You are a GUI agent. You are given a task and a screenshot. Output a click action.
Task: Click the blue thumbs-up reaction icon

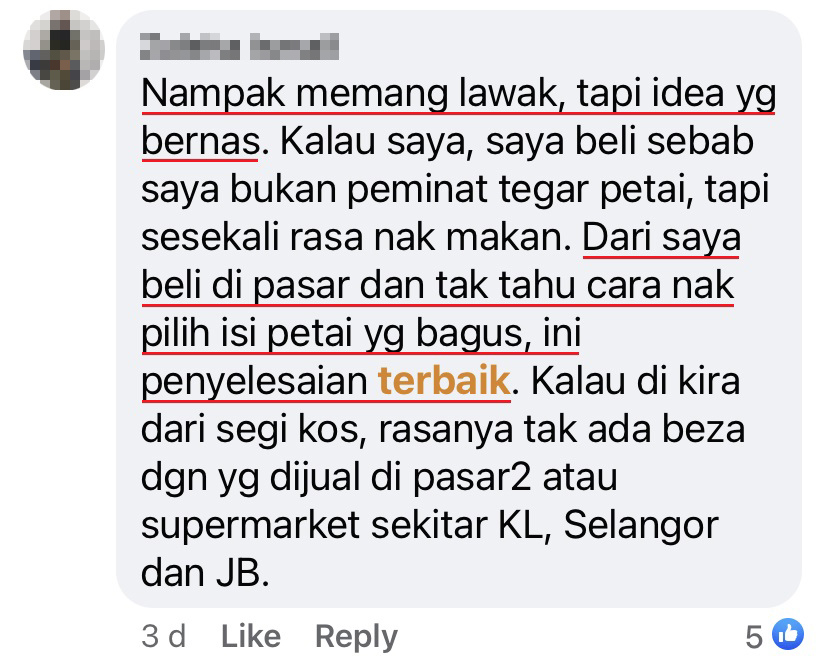point(788,633)
